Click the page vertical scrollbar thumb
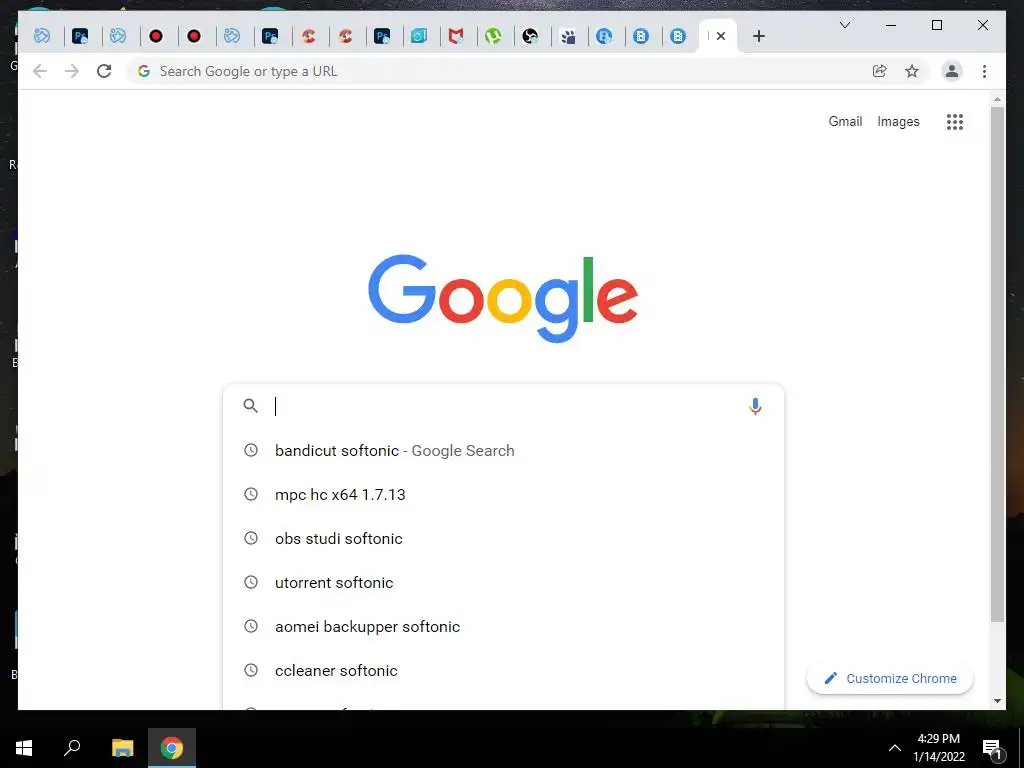The height and width of the screenshot is (768, 1024). click(997, 364)
